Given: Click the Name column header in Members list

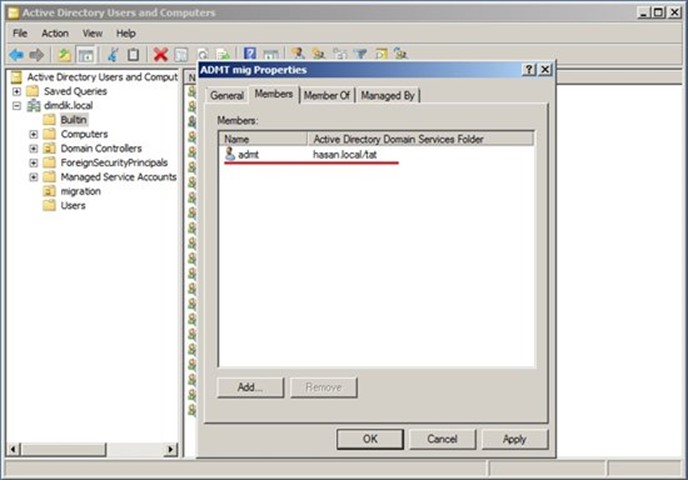Looking at the screenshot, I should pyautogui.click(x=263, y=139).
